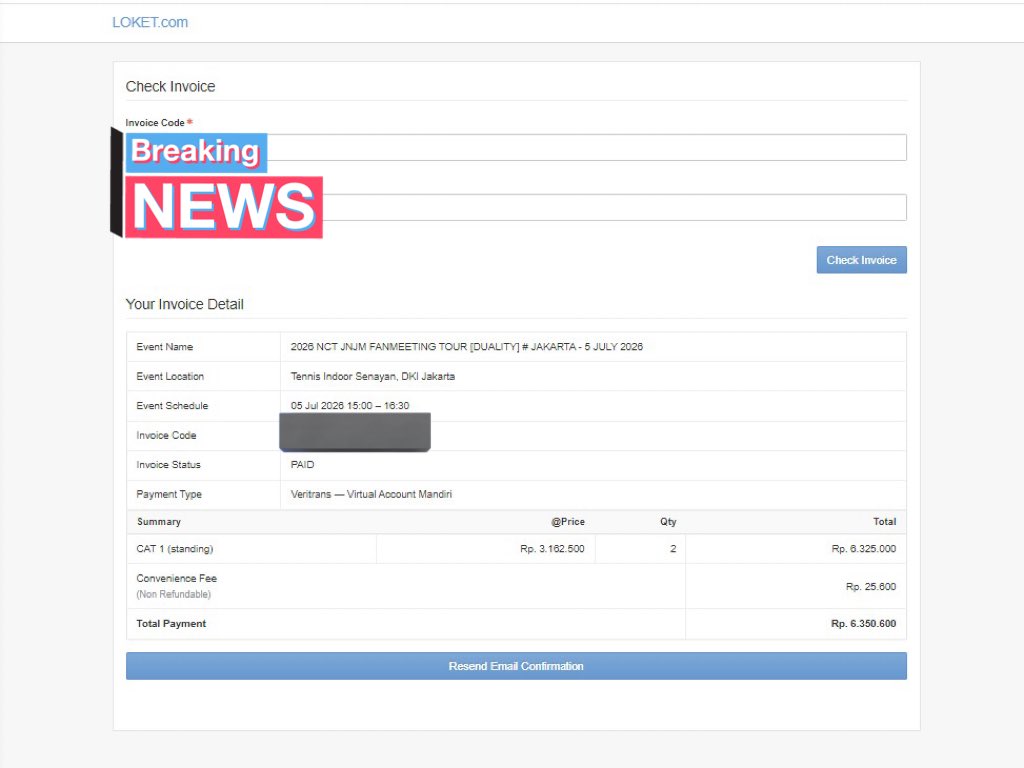Select the (Non Refundable) note
The image size is (1024, 768).
tap(174, 594)
